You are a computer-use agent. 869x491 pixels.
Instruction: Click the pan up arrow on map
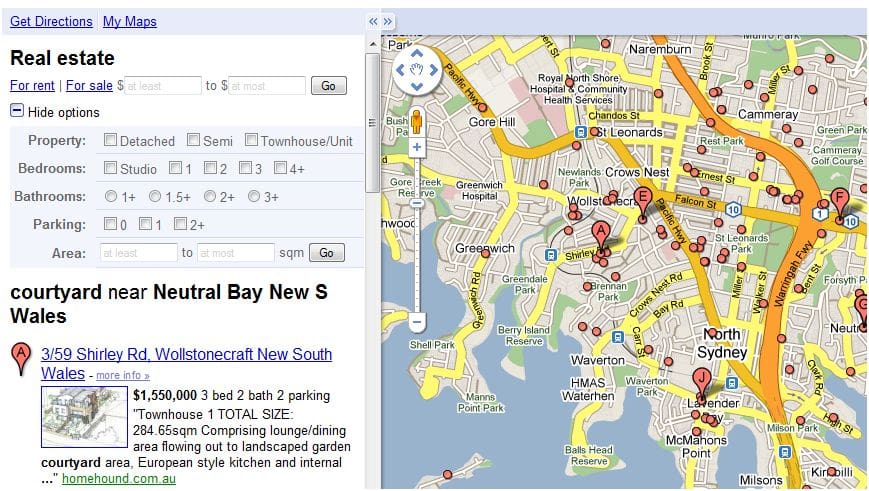pos(417,54)
